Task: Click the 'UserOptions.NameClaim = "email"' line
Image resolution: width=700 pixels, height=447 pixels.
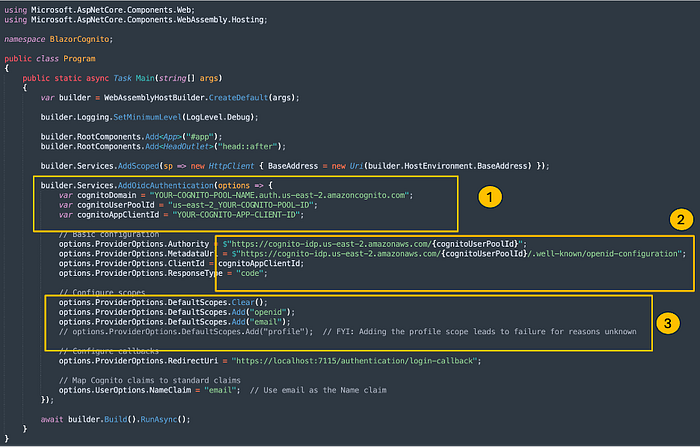Action: click(149, 390)
